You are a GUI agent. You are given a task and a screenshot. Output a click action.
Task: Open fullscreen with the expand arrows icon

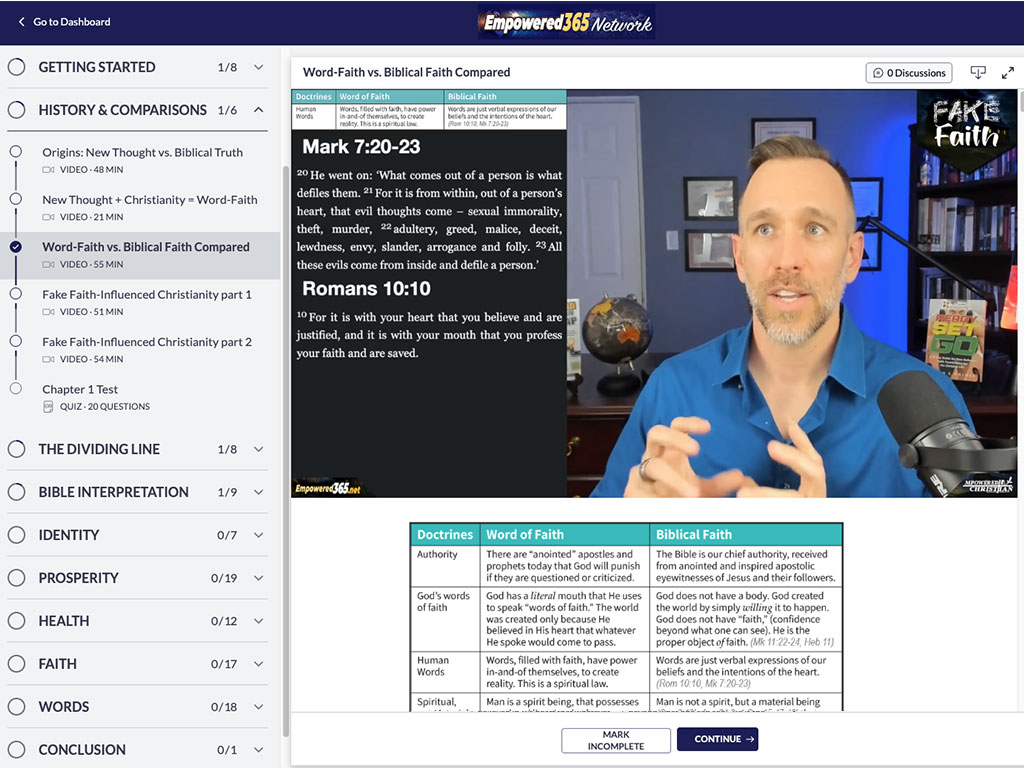coord(1008,72)
